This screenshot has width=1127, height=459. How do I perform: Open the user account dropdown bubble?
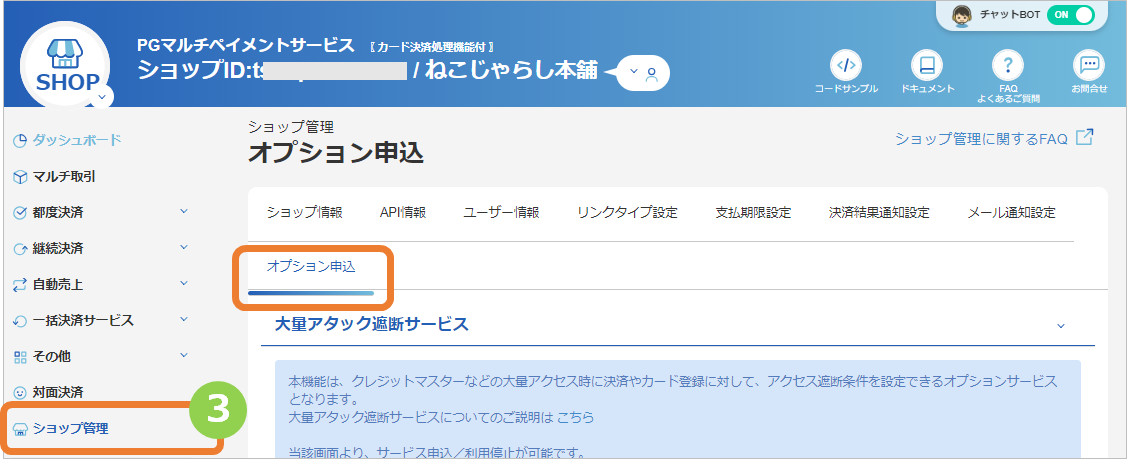(643, 73)
